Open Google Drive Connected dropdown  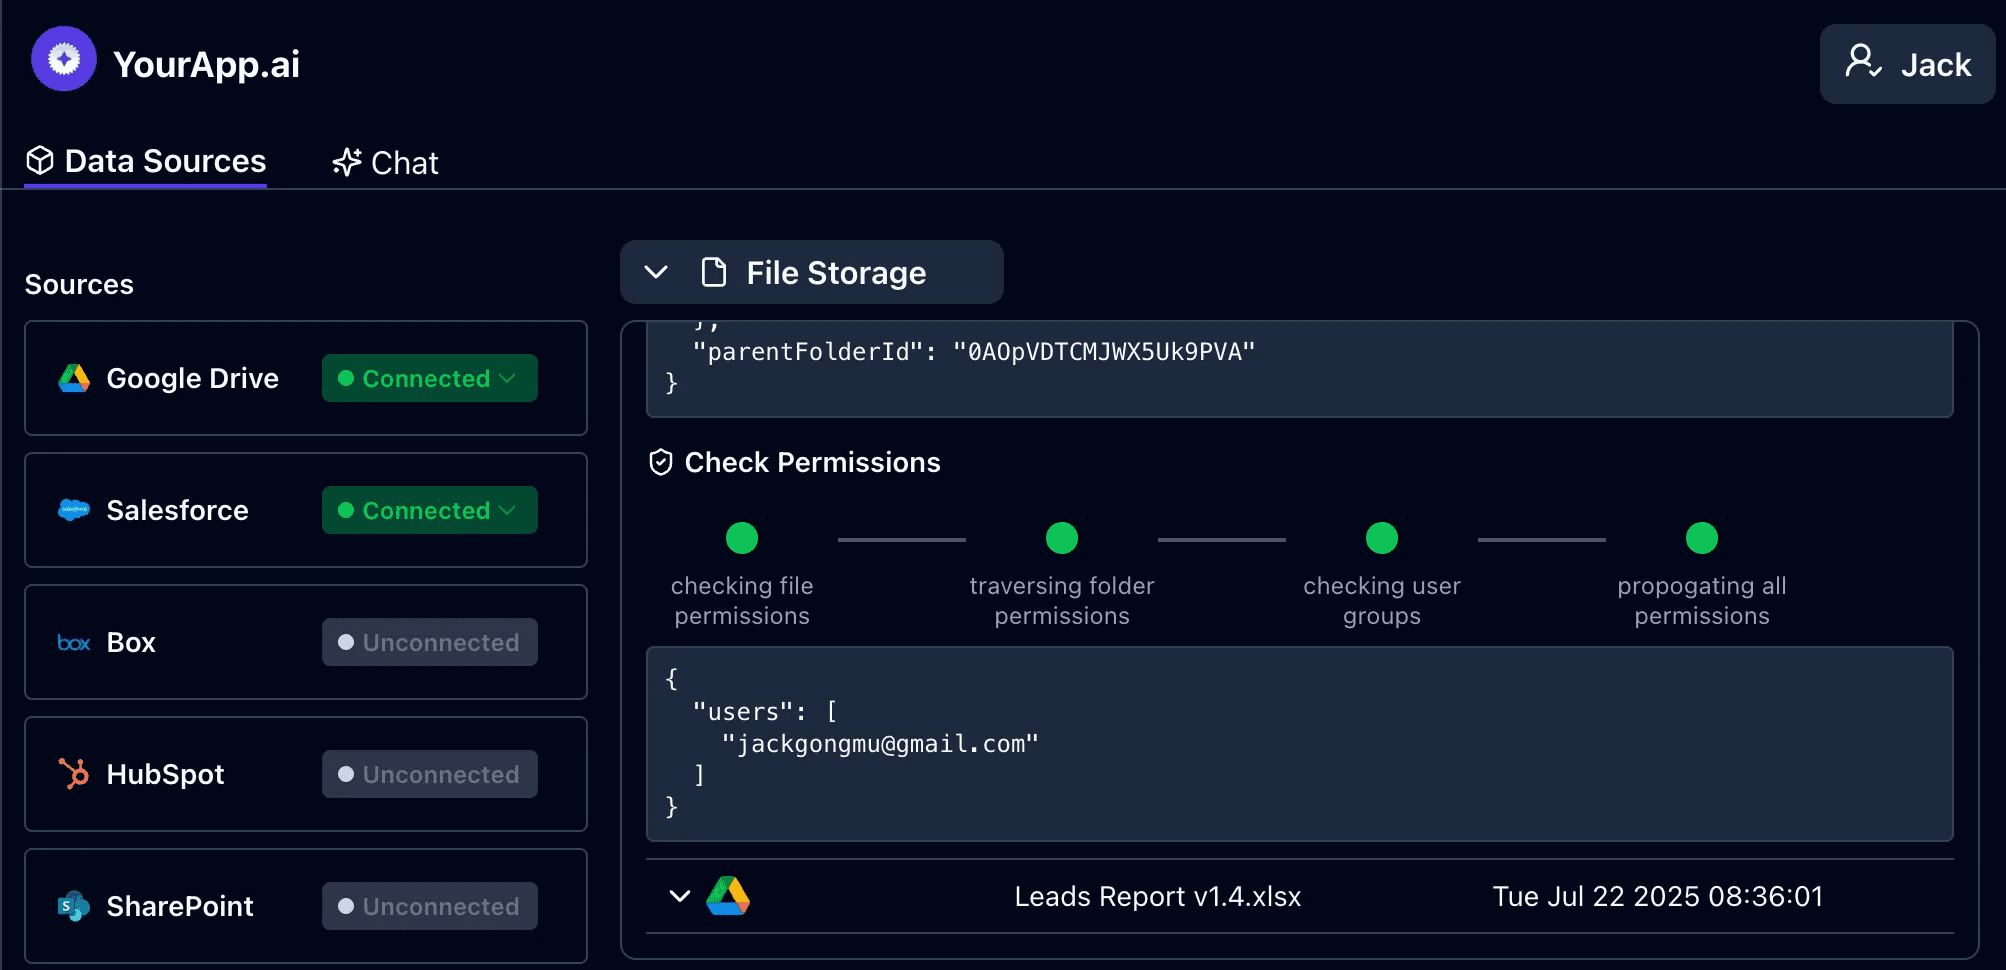coord(429,378)
